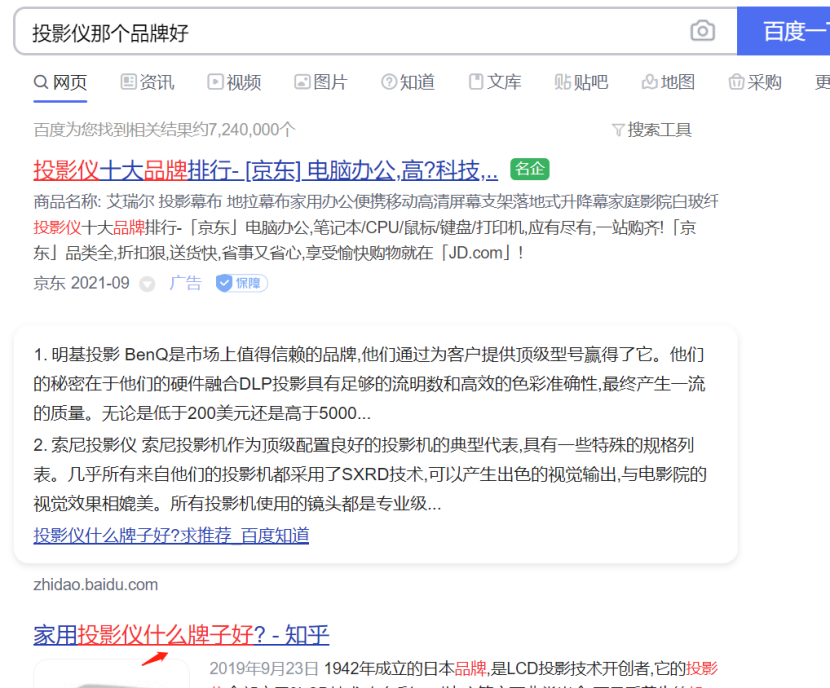The width and height of the screenshot is (830, 688).
Task: Switch to the 资讯 tab
Action: (147, 83)
